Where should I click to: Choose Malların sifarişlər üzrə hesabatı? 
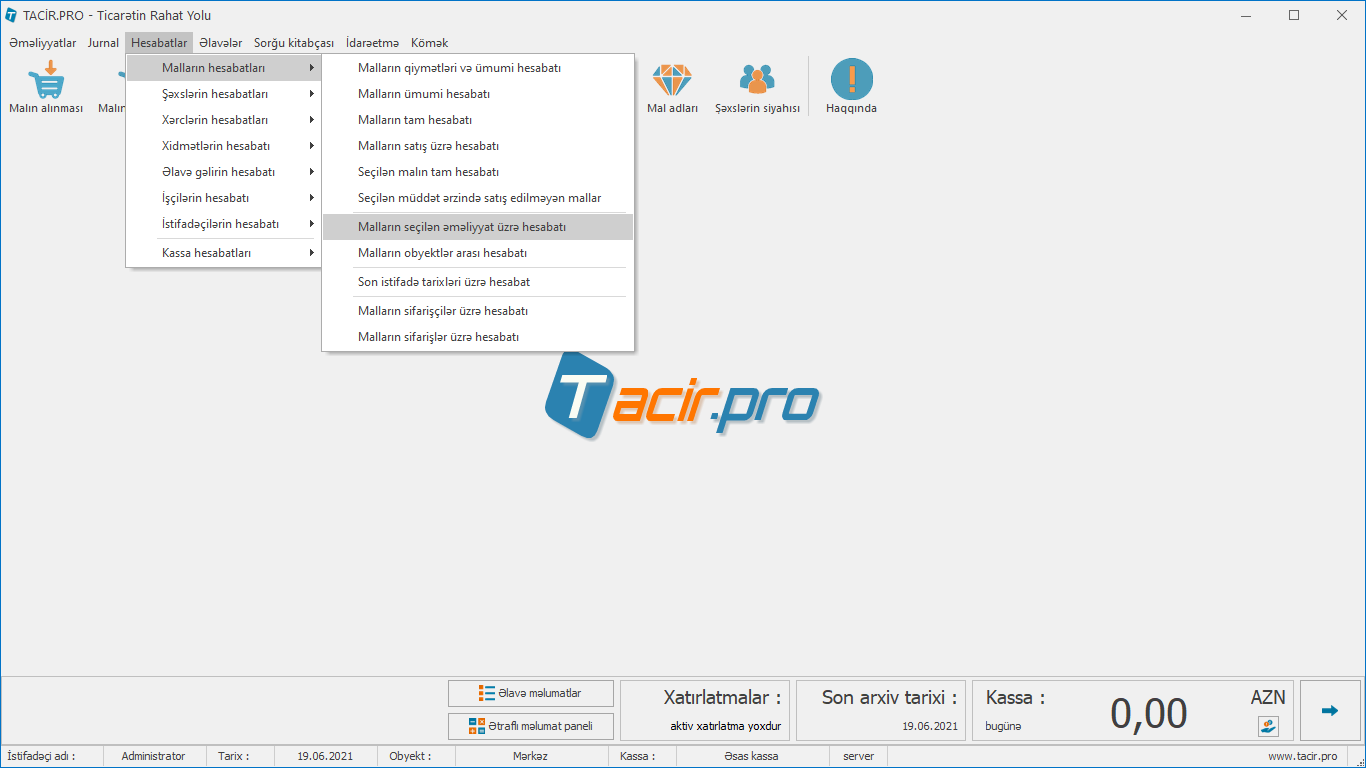coord(438,337)
